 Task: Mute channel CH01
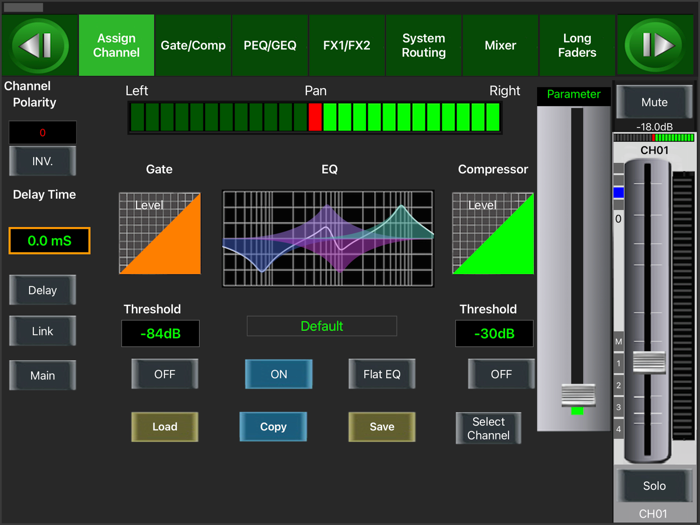tap(654, 102)
